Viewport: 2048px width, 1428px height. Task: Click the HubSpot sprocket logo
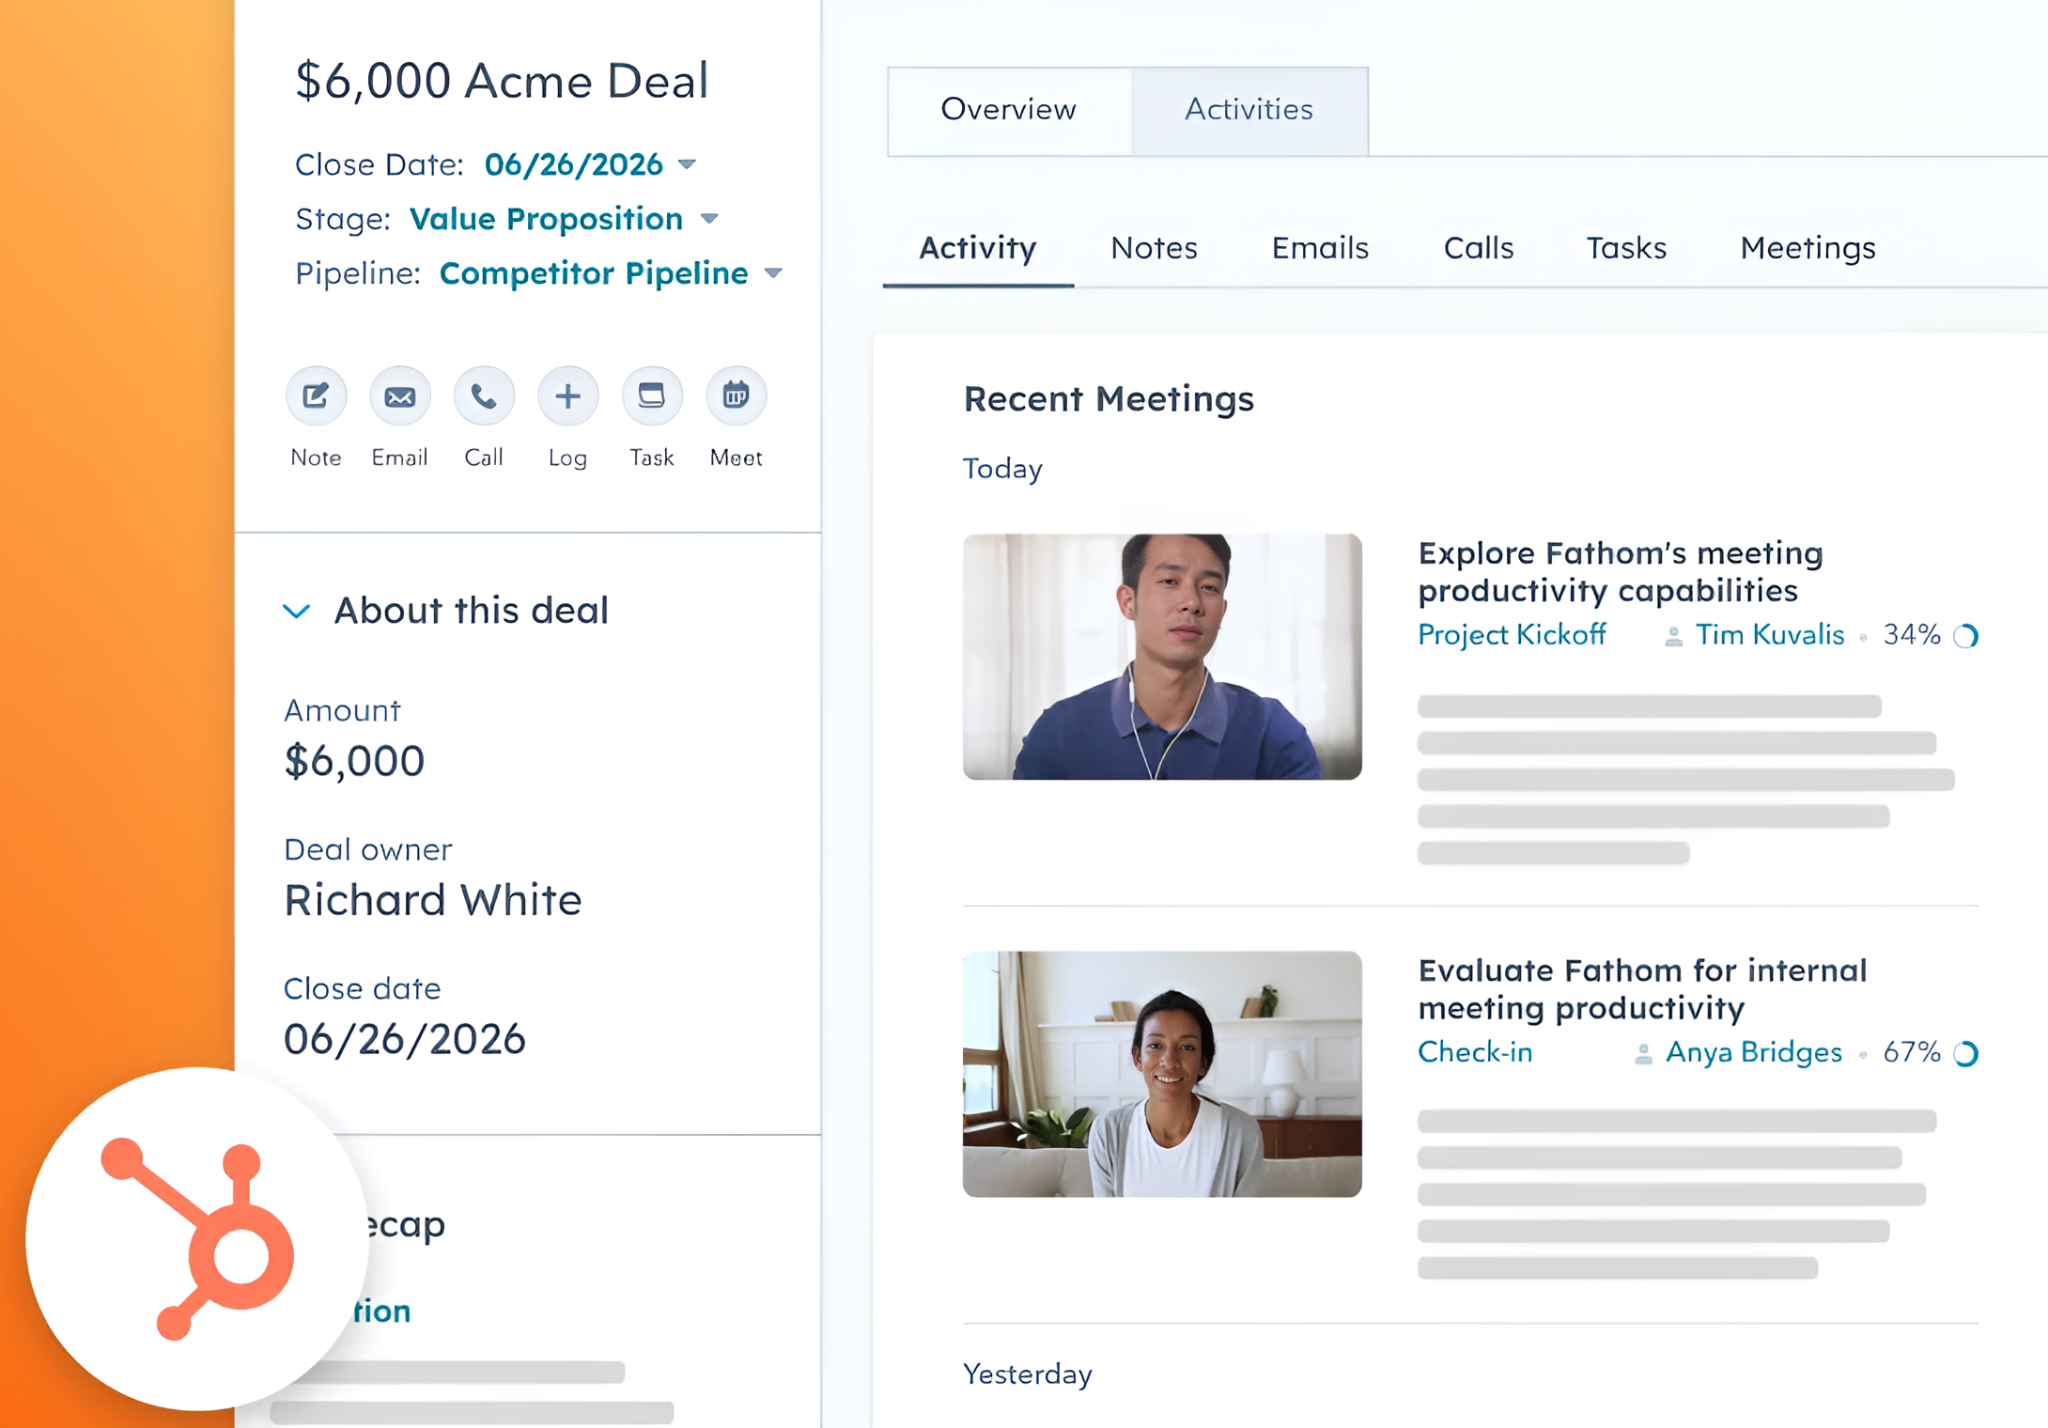click(x=198, y=1238)
